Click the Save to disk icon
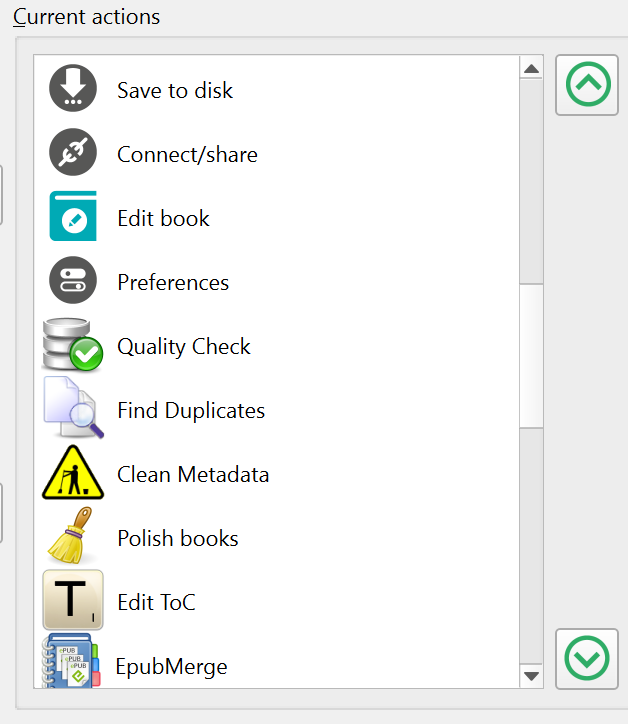Screen dimensions: 628x724 click(73, 90)
